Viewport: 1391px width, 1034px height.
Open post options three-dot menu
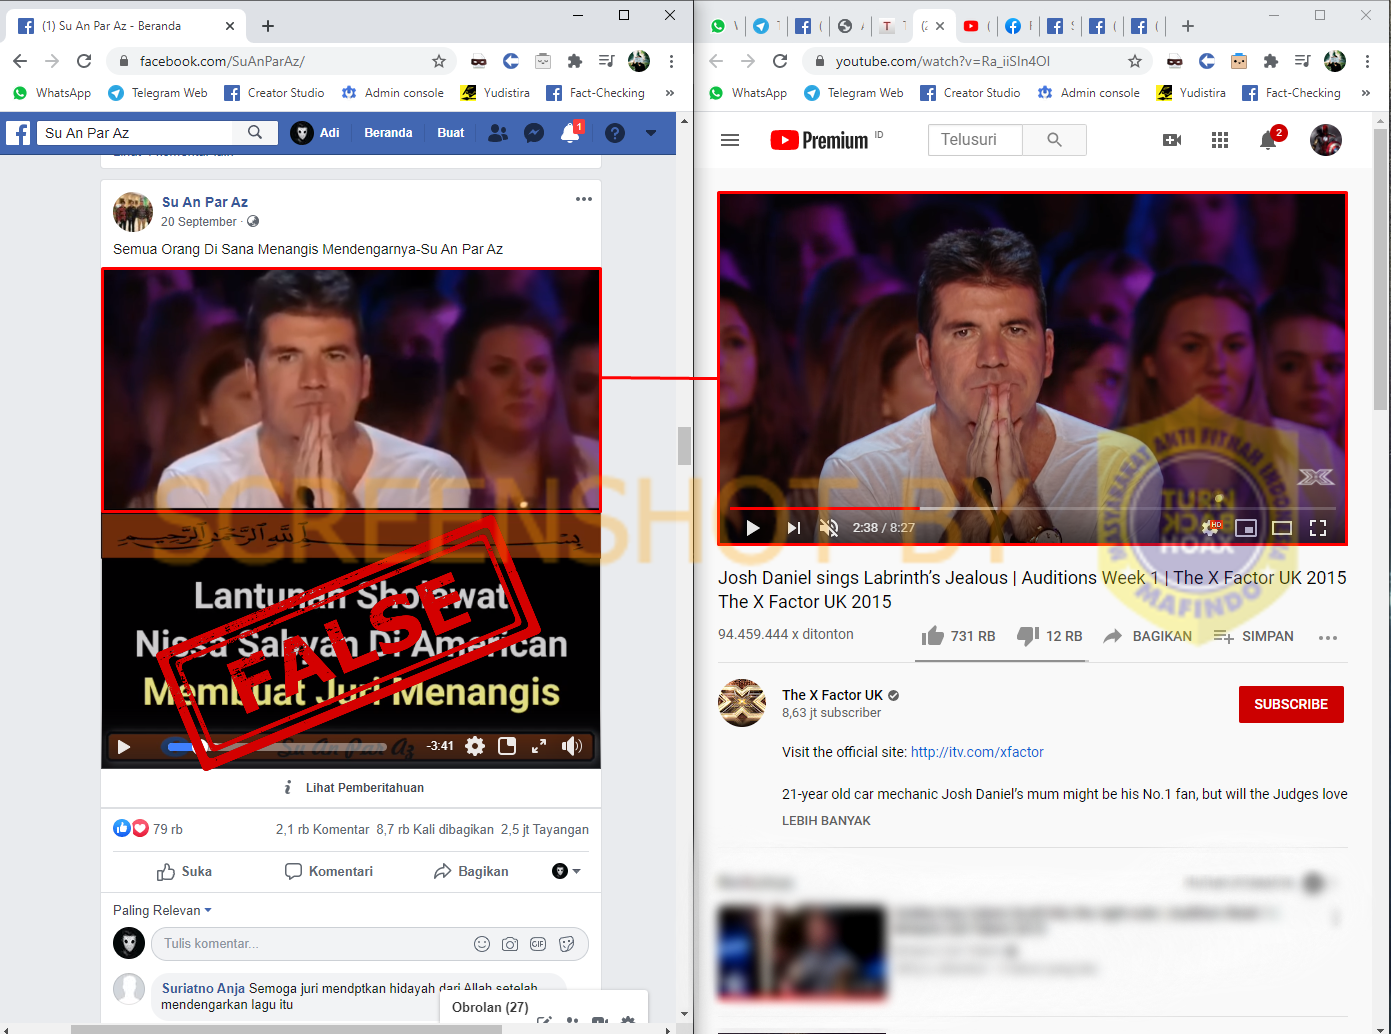[584, 199]
